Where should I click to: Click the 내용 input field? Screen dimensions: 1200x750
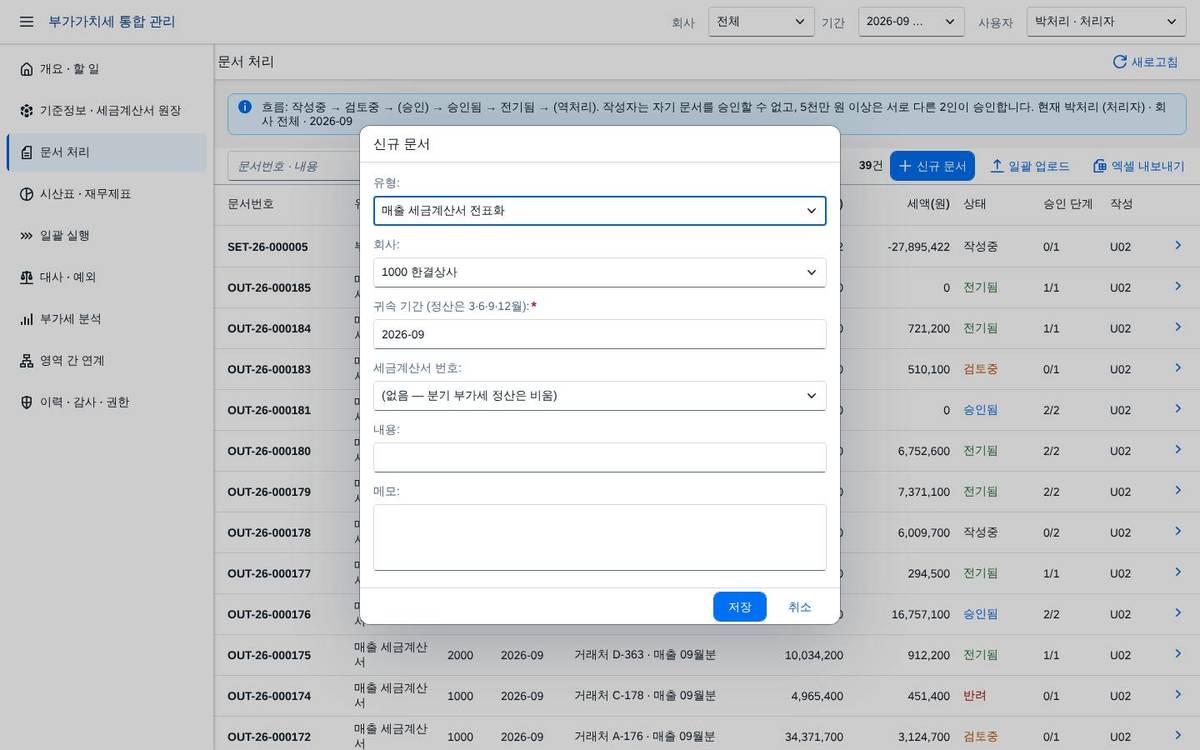pyautogui.click(x=600, y=457)
